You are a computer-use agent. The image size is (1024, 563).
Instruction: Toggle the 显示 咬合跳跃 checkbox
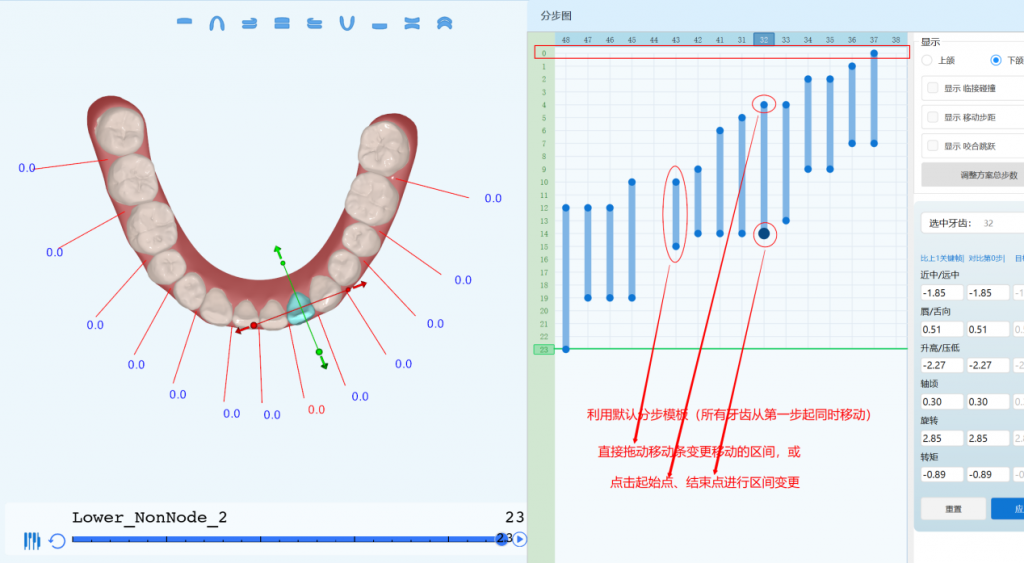933,146
